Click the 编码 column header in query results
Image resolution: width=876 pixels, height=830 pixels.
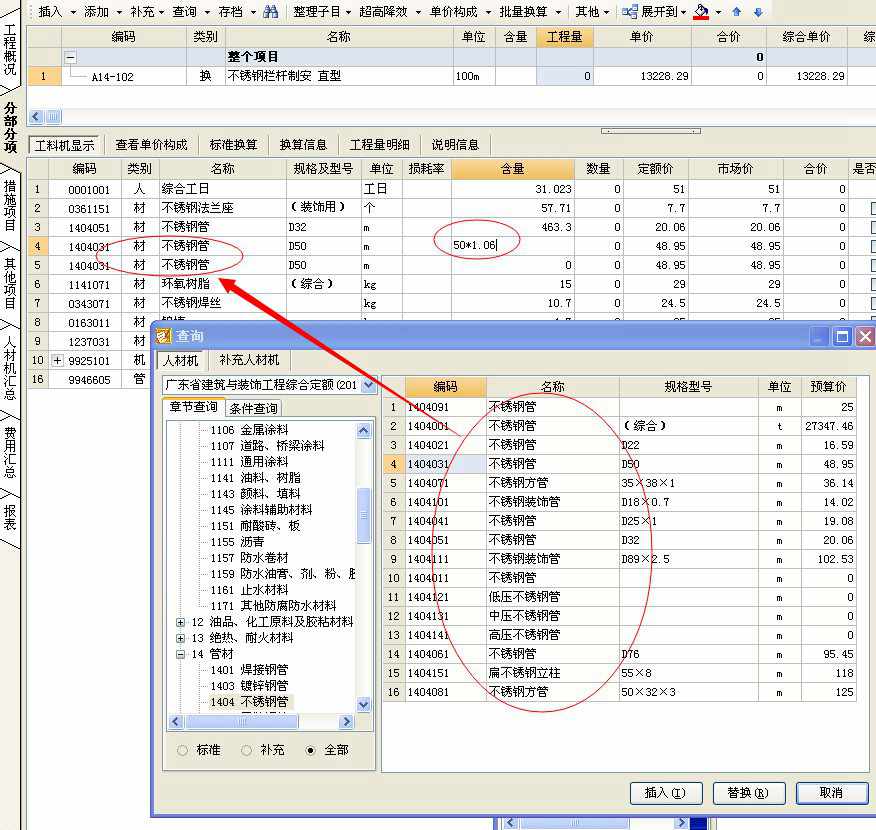tap(445, 387)
